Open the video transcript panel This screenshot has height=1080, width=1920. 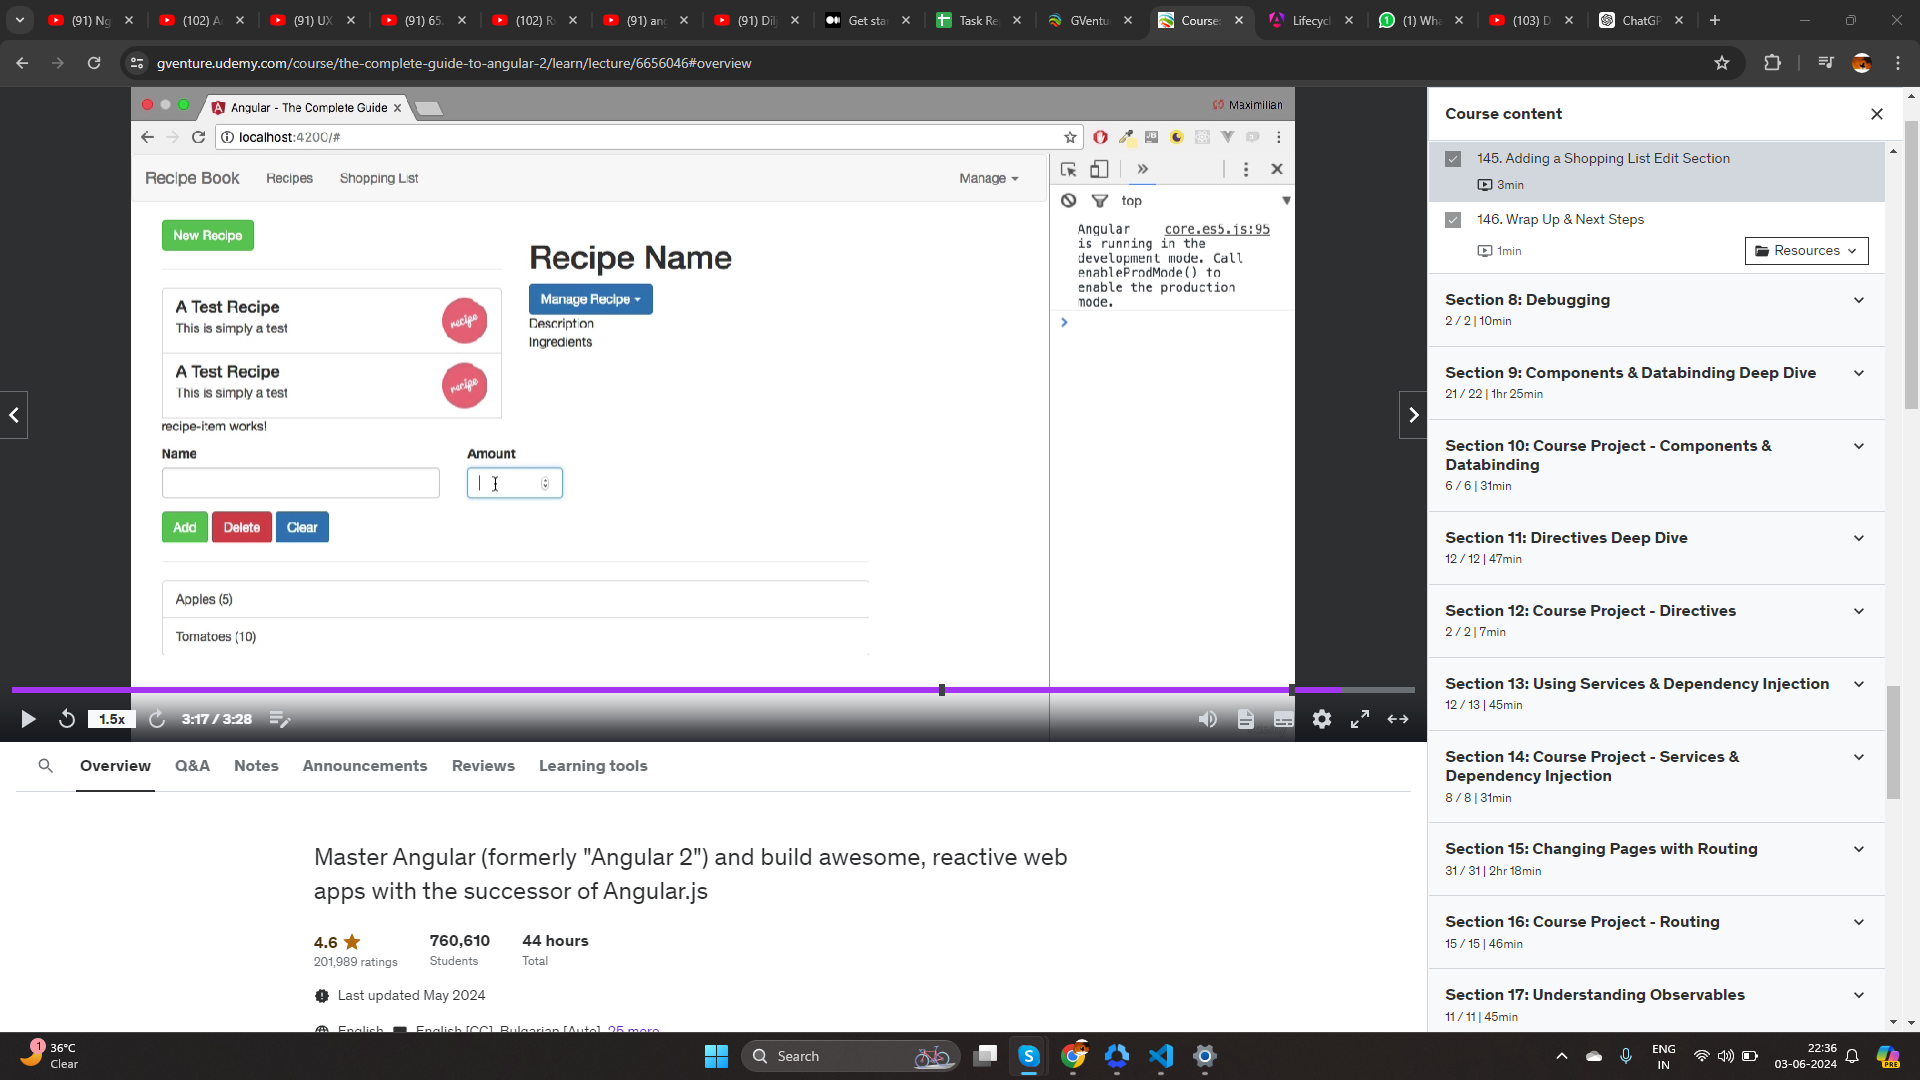pyautogui.click(x=1246, y=719)
